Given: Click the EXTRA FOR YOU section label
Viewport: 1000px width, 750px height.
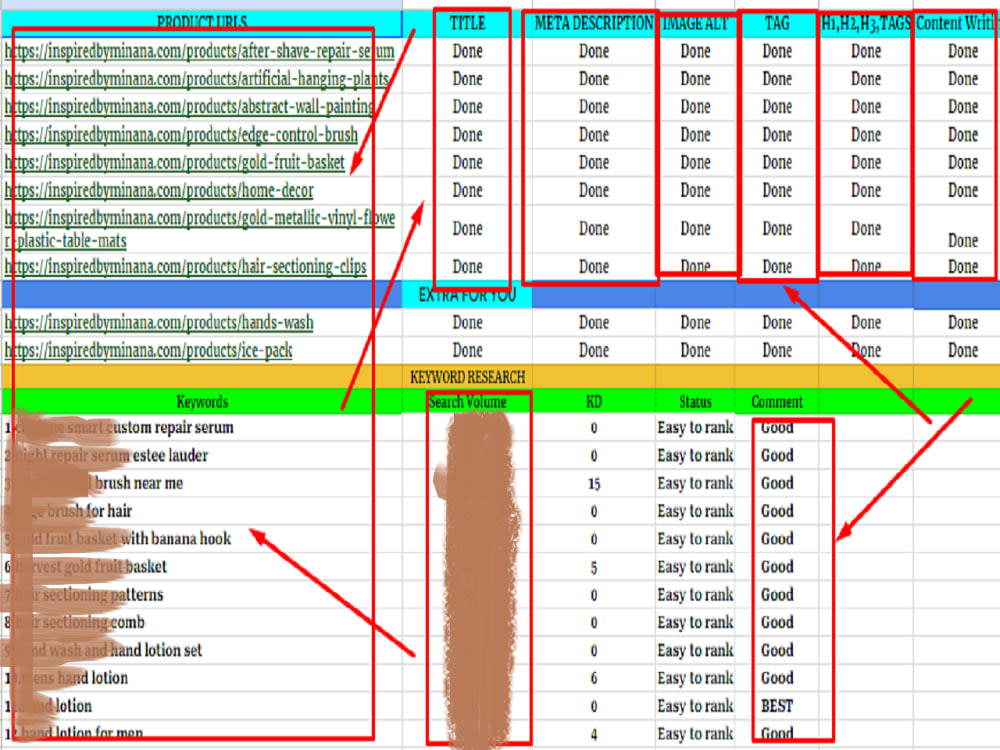Looking at the screenshot, I should [467, 295].
